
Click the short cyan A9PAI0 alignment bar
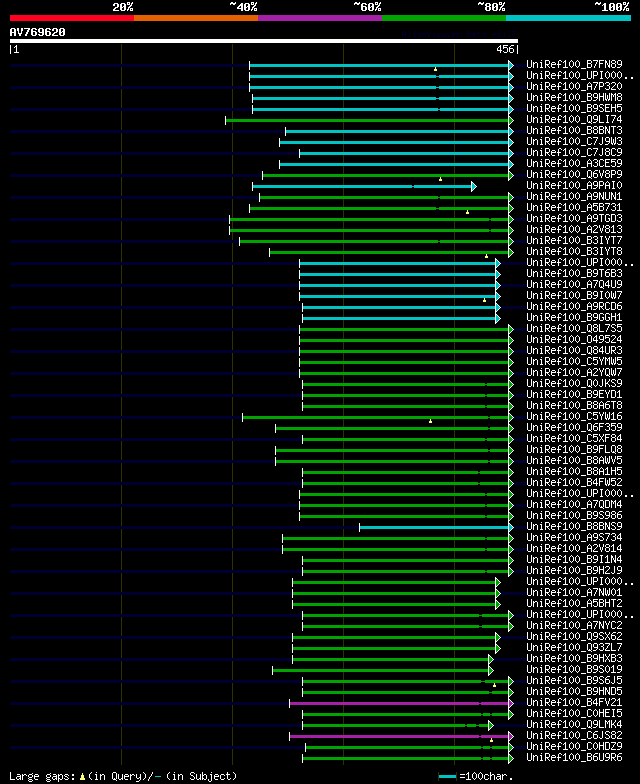(x=364, y=186)
